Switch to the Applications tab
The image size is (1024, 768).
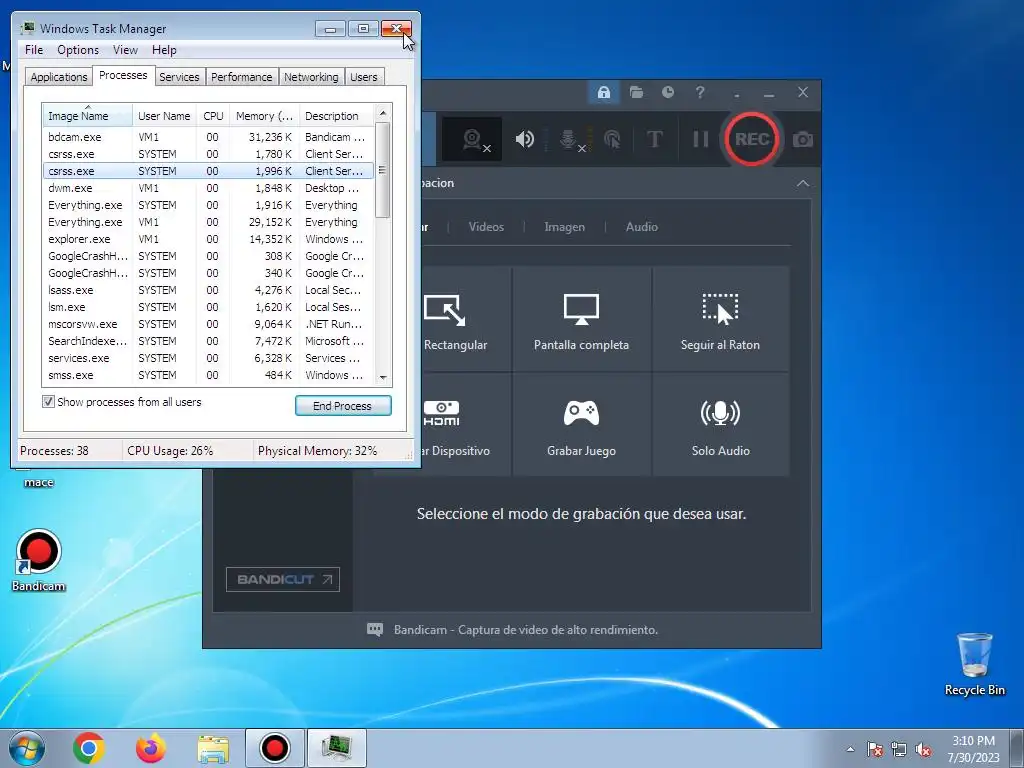click(x=59, y=77)
